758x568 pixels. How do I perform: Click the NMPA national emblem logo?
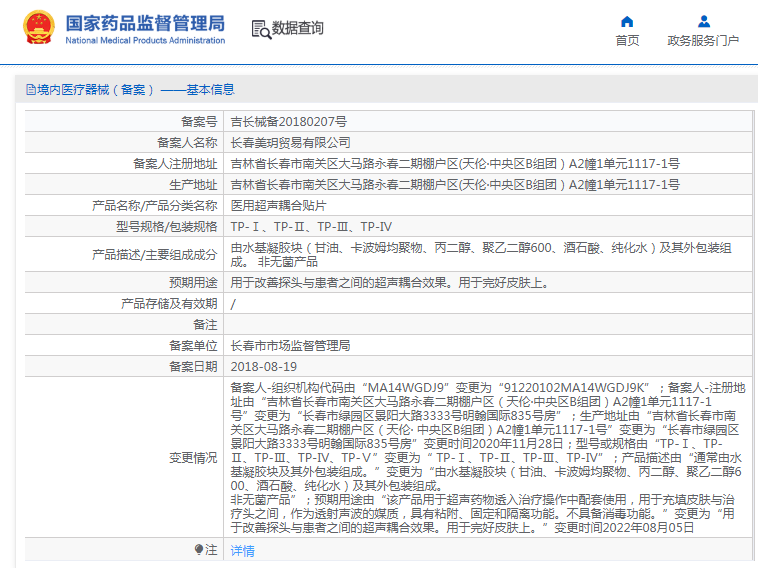click(x=39, y=28)
